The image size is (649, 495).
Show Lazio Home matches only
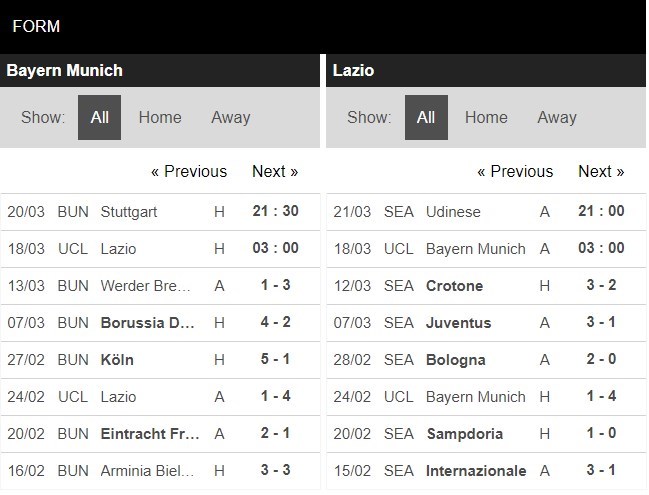486,117
